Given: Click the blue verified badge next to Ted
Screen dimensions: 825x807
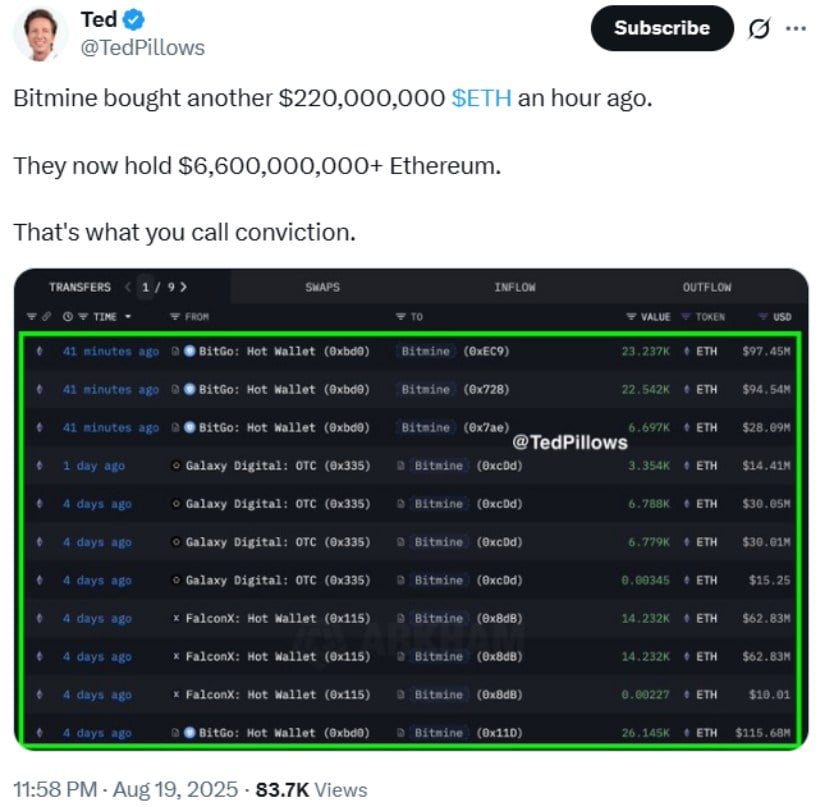Looking at the screenshot, I should coord(134,20).
